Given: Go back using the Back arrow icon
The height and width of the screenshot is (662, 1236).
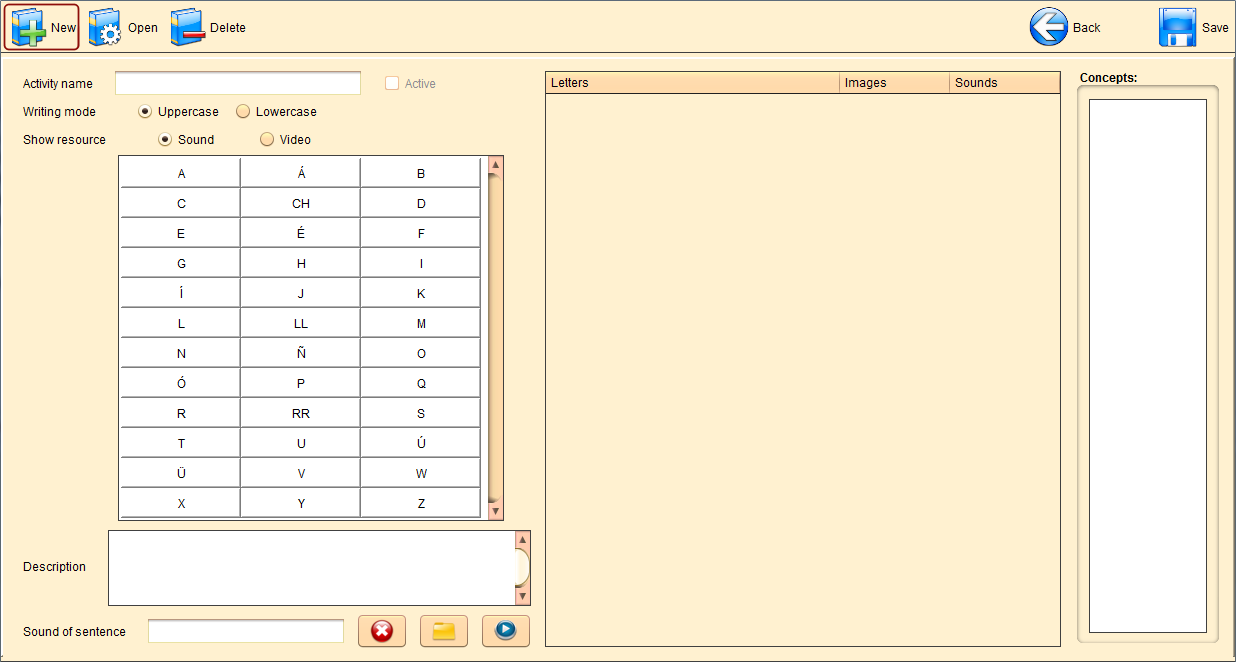Looking at the screenshot, I should click(1049, 27).
